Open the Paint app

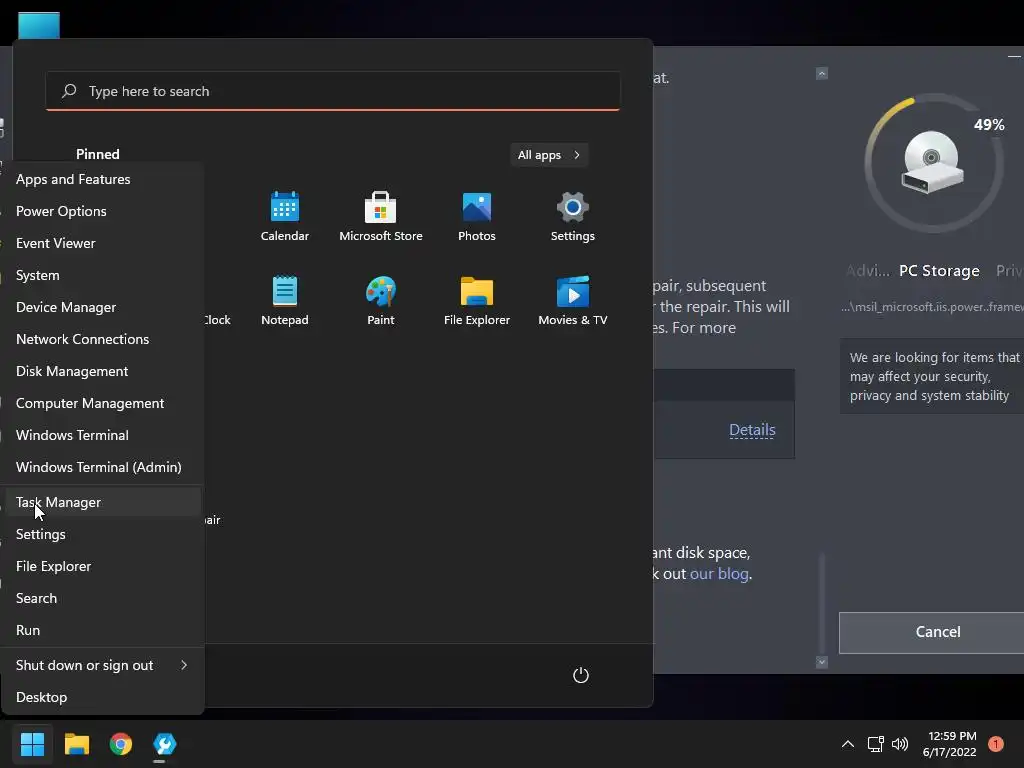[380, 300]
